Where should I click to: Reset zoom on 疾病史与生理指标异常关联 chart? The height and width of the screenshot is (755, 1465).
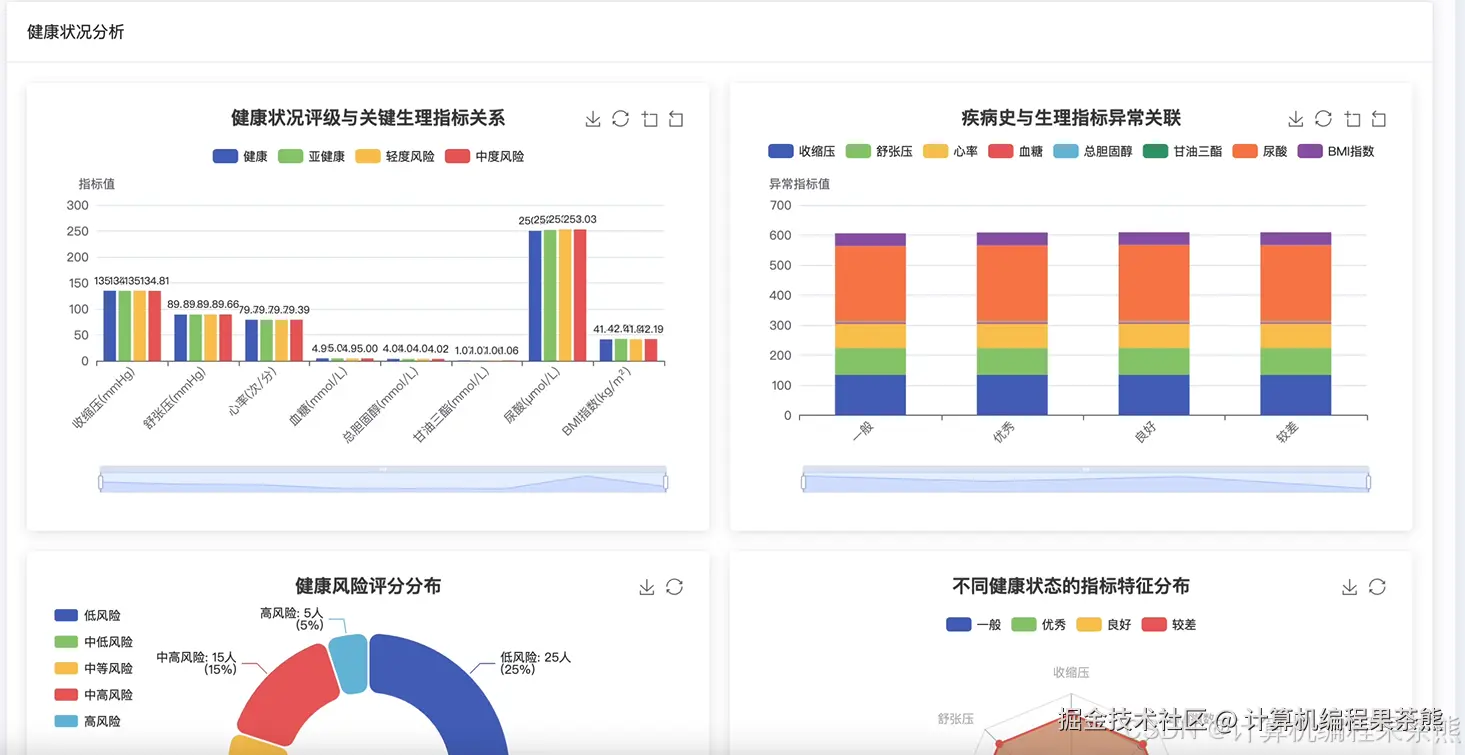click(x=1379, y=119)
